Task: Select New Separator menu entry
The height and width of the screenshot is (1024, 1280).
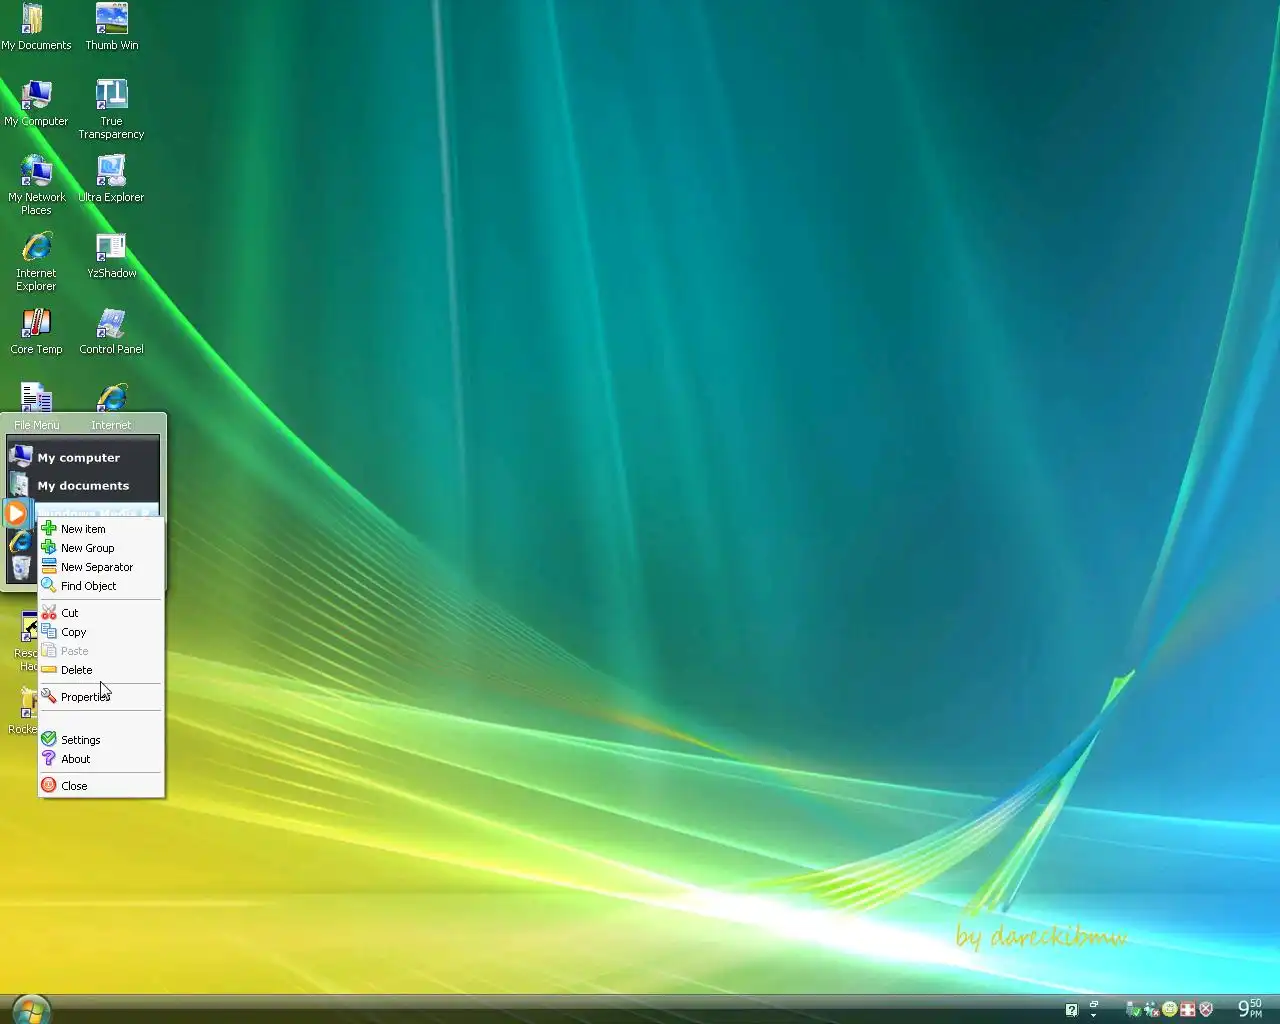Action: (x=101, y=567)
